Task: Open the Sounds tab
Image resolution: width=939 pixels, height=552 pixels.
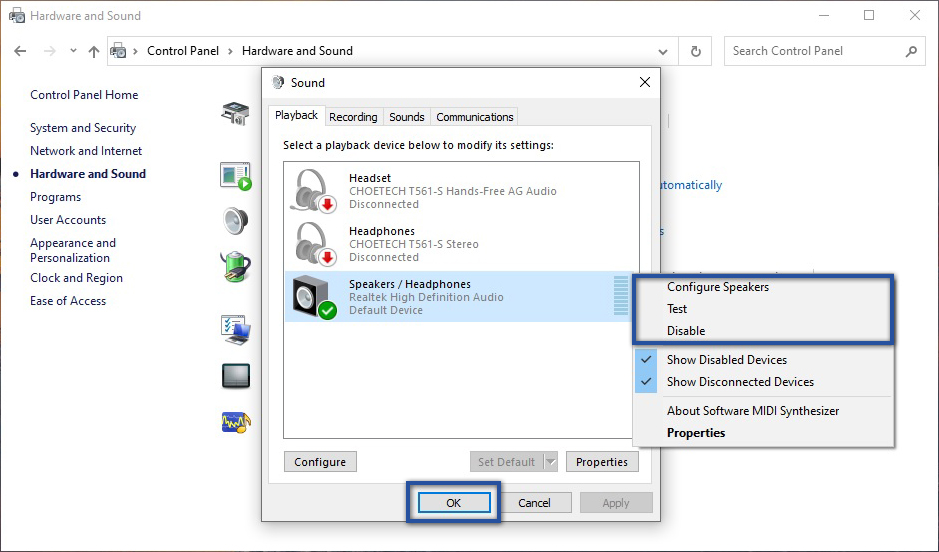Action: (x=407, y=117)
